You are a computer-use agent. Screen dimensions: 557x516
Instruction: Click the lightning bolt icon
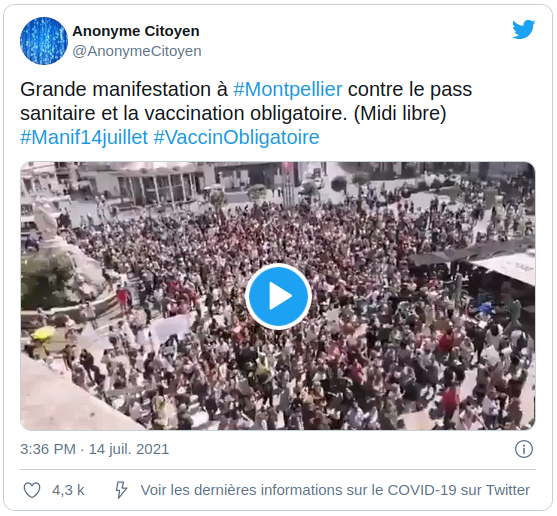[x=121, y=490]
